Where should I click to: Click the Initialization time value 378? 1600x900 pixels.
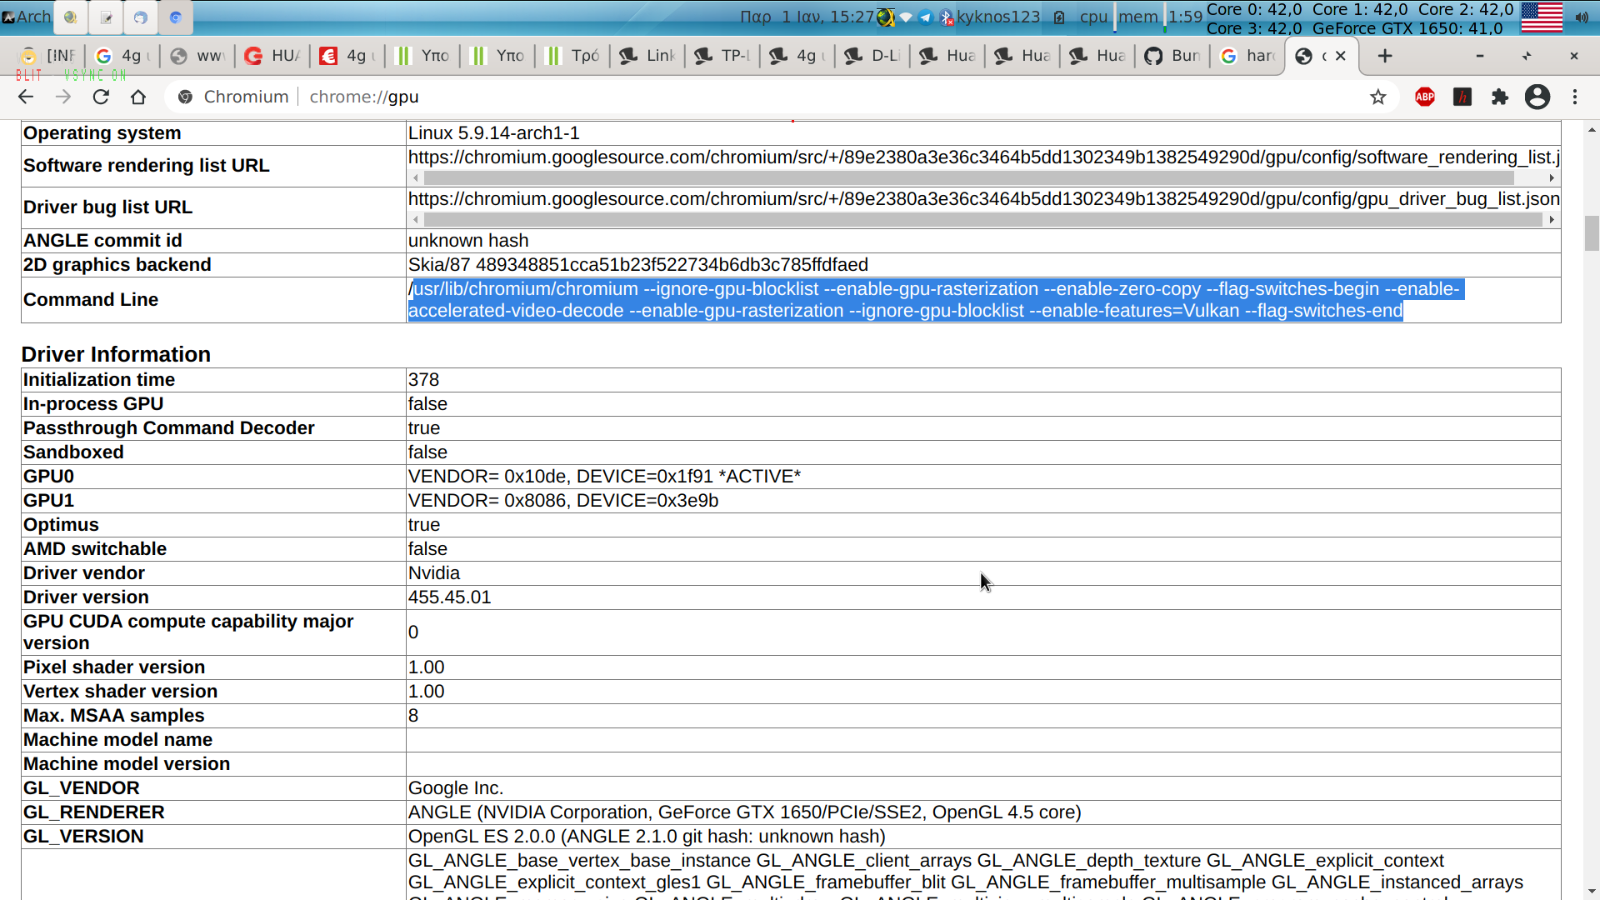click(x=423, y=380)
